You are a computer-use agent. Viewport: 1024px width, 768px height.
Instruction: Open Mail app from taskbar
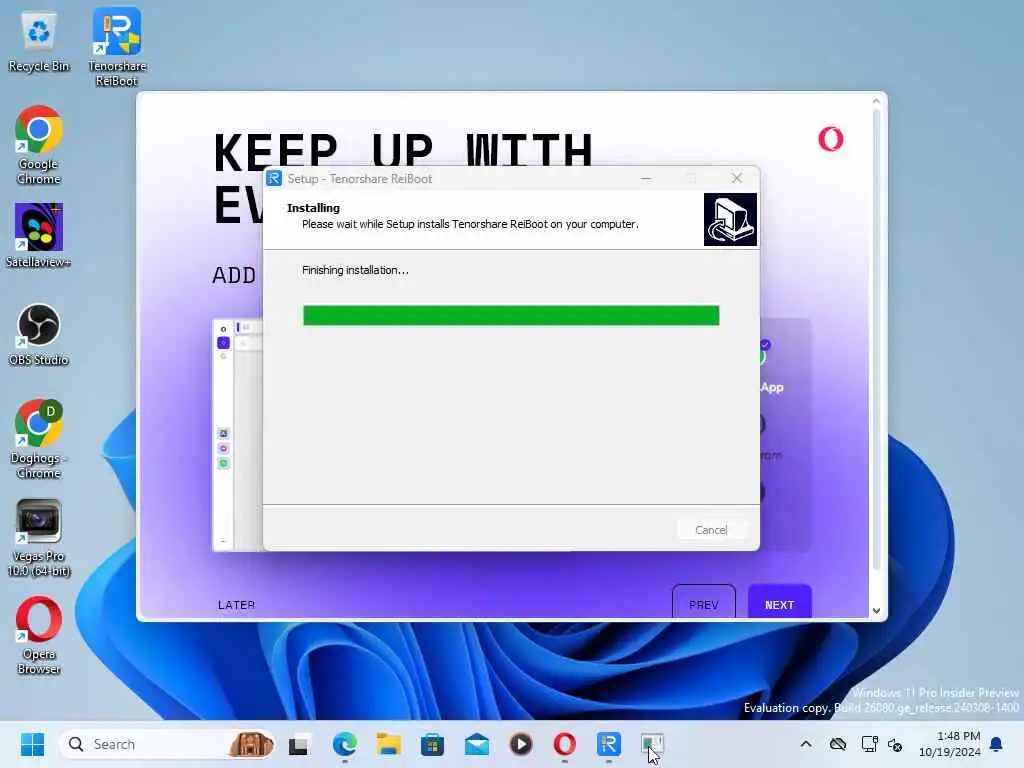pyautogui.click(x=477, y=744)
